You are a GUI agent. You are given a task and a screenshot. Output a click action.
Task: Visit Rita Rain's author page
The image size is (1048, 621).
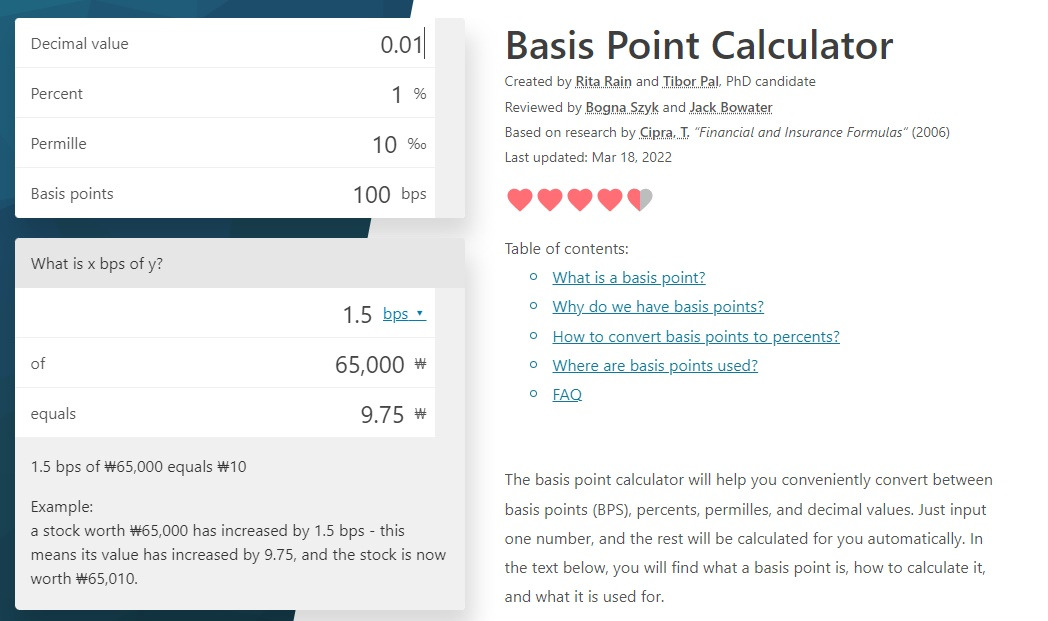point(602,81)
